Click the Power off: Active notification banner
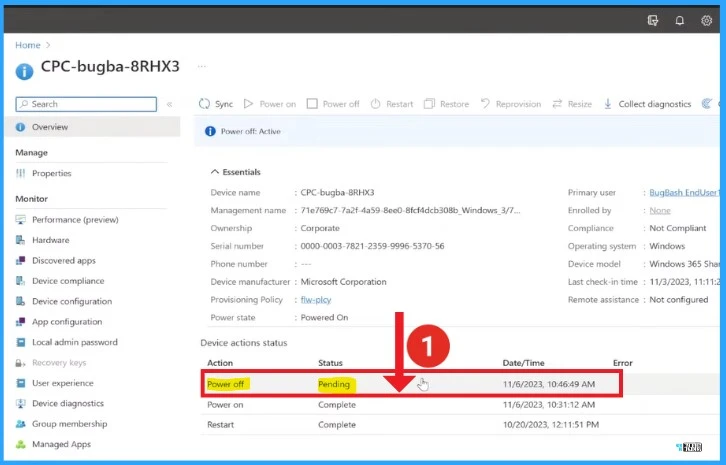This screenshot has width=726, height=465. pyautogui.click(x=457, y=132)
